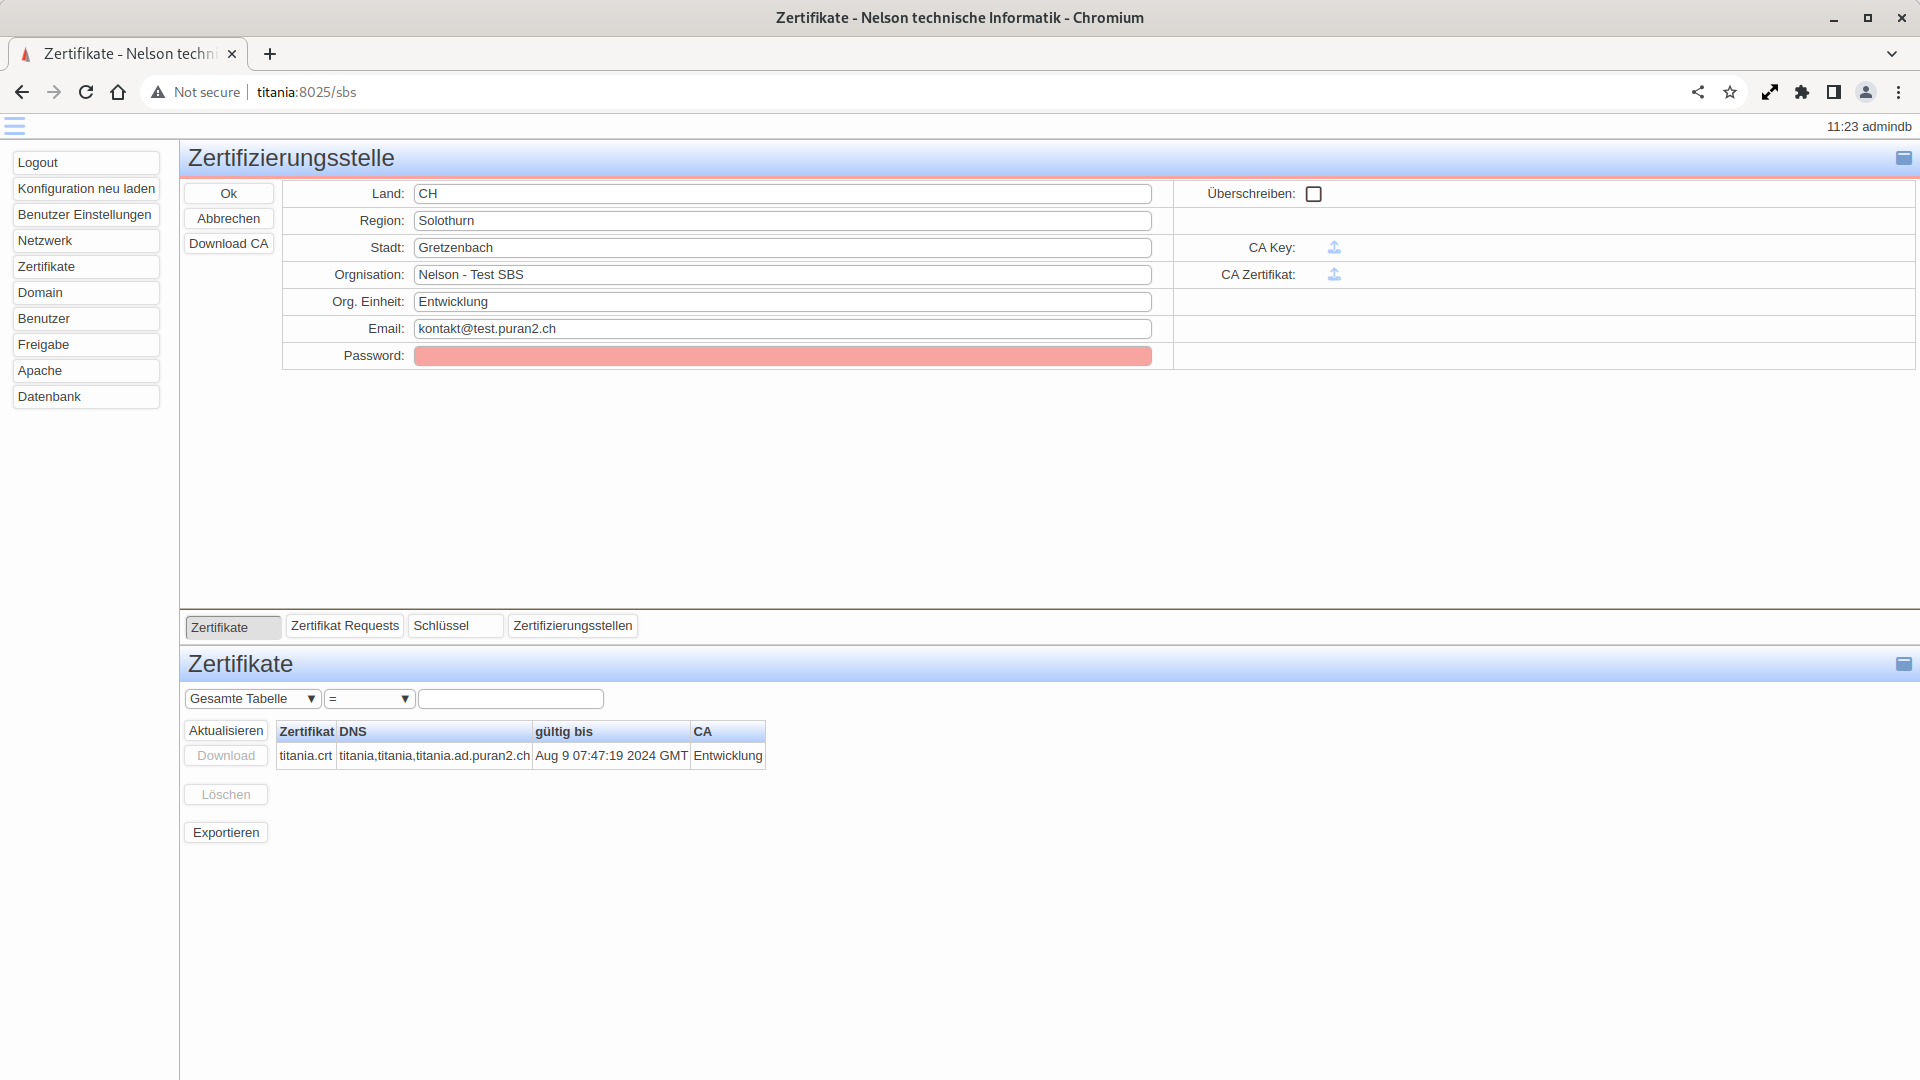Collapse the Zertifikate panel icon
1920x1080 pixels.
pos(1903,664)
